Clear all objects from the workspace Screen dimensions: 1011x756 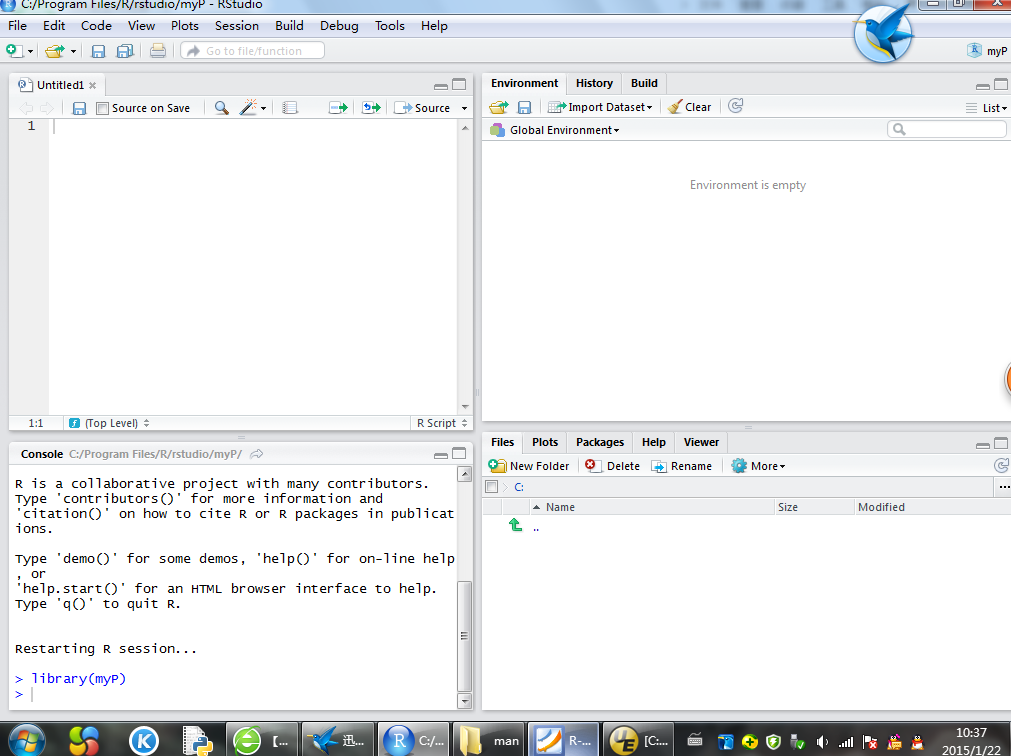(x=689, y=107)
